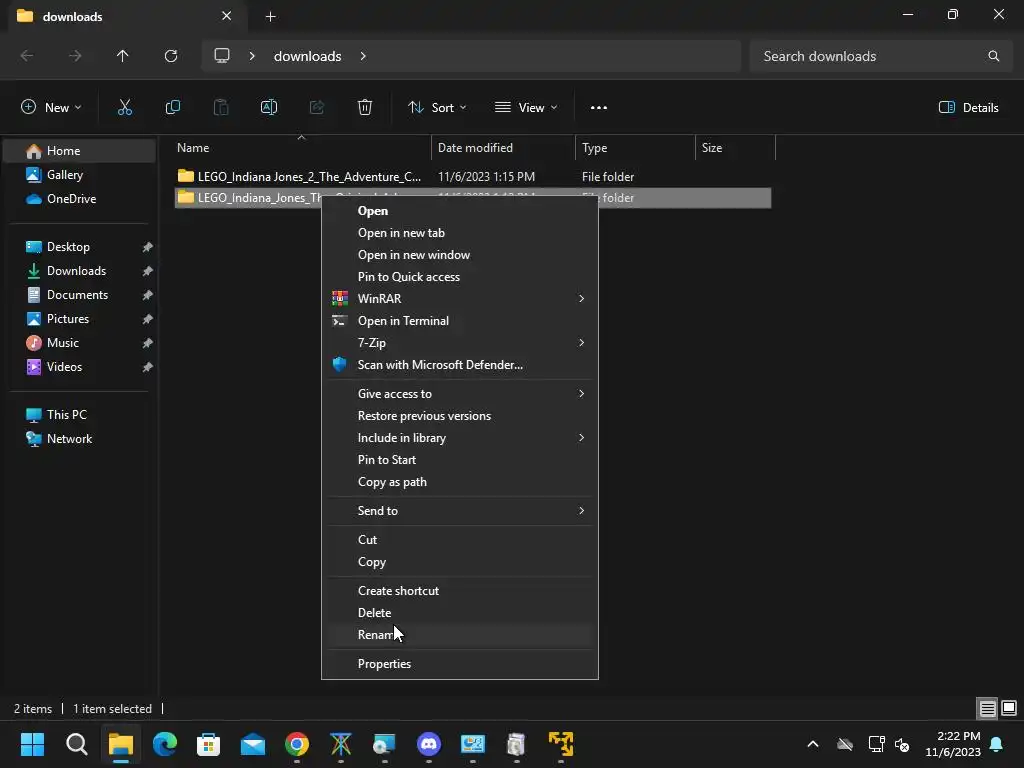Sort by Date modified column header
Screen dimensions: 1024x768
(503, 148)
